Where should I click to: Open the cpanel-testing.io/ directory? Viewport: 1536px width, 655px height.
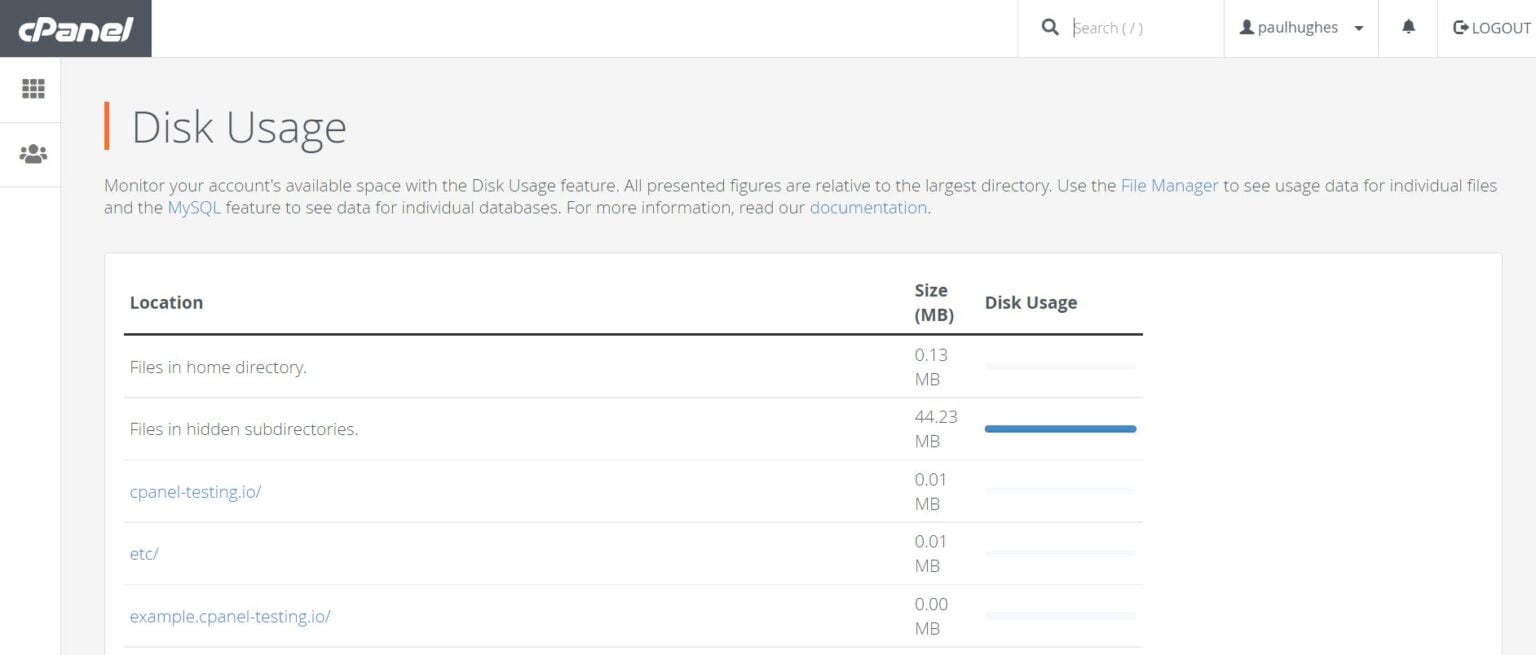pos(196,491)
